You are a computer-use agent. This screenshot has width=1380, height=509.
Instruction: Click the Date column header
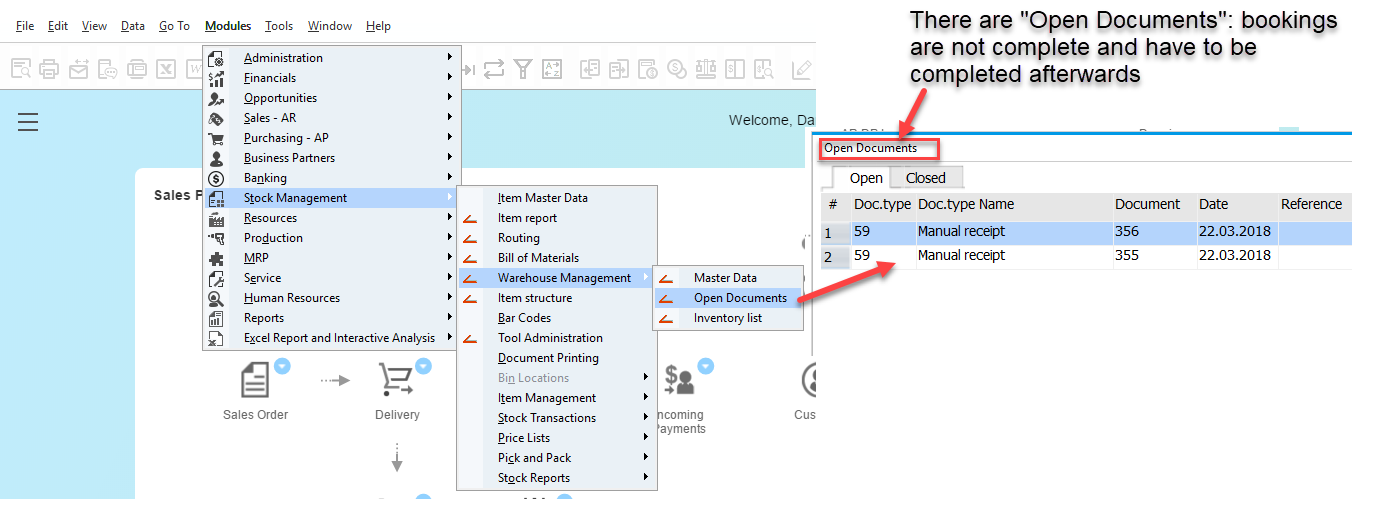(x=1236, y=204)
